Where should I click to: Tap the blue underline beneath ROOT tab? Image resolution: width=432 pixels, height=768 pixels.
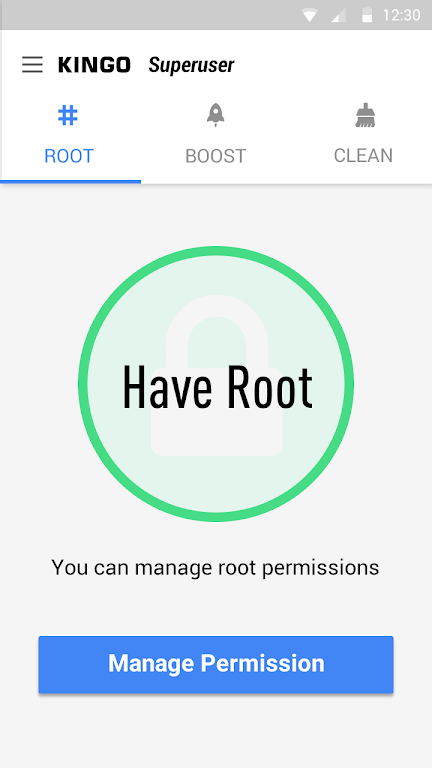(71, 182)
